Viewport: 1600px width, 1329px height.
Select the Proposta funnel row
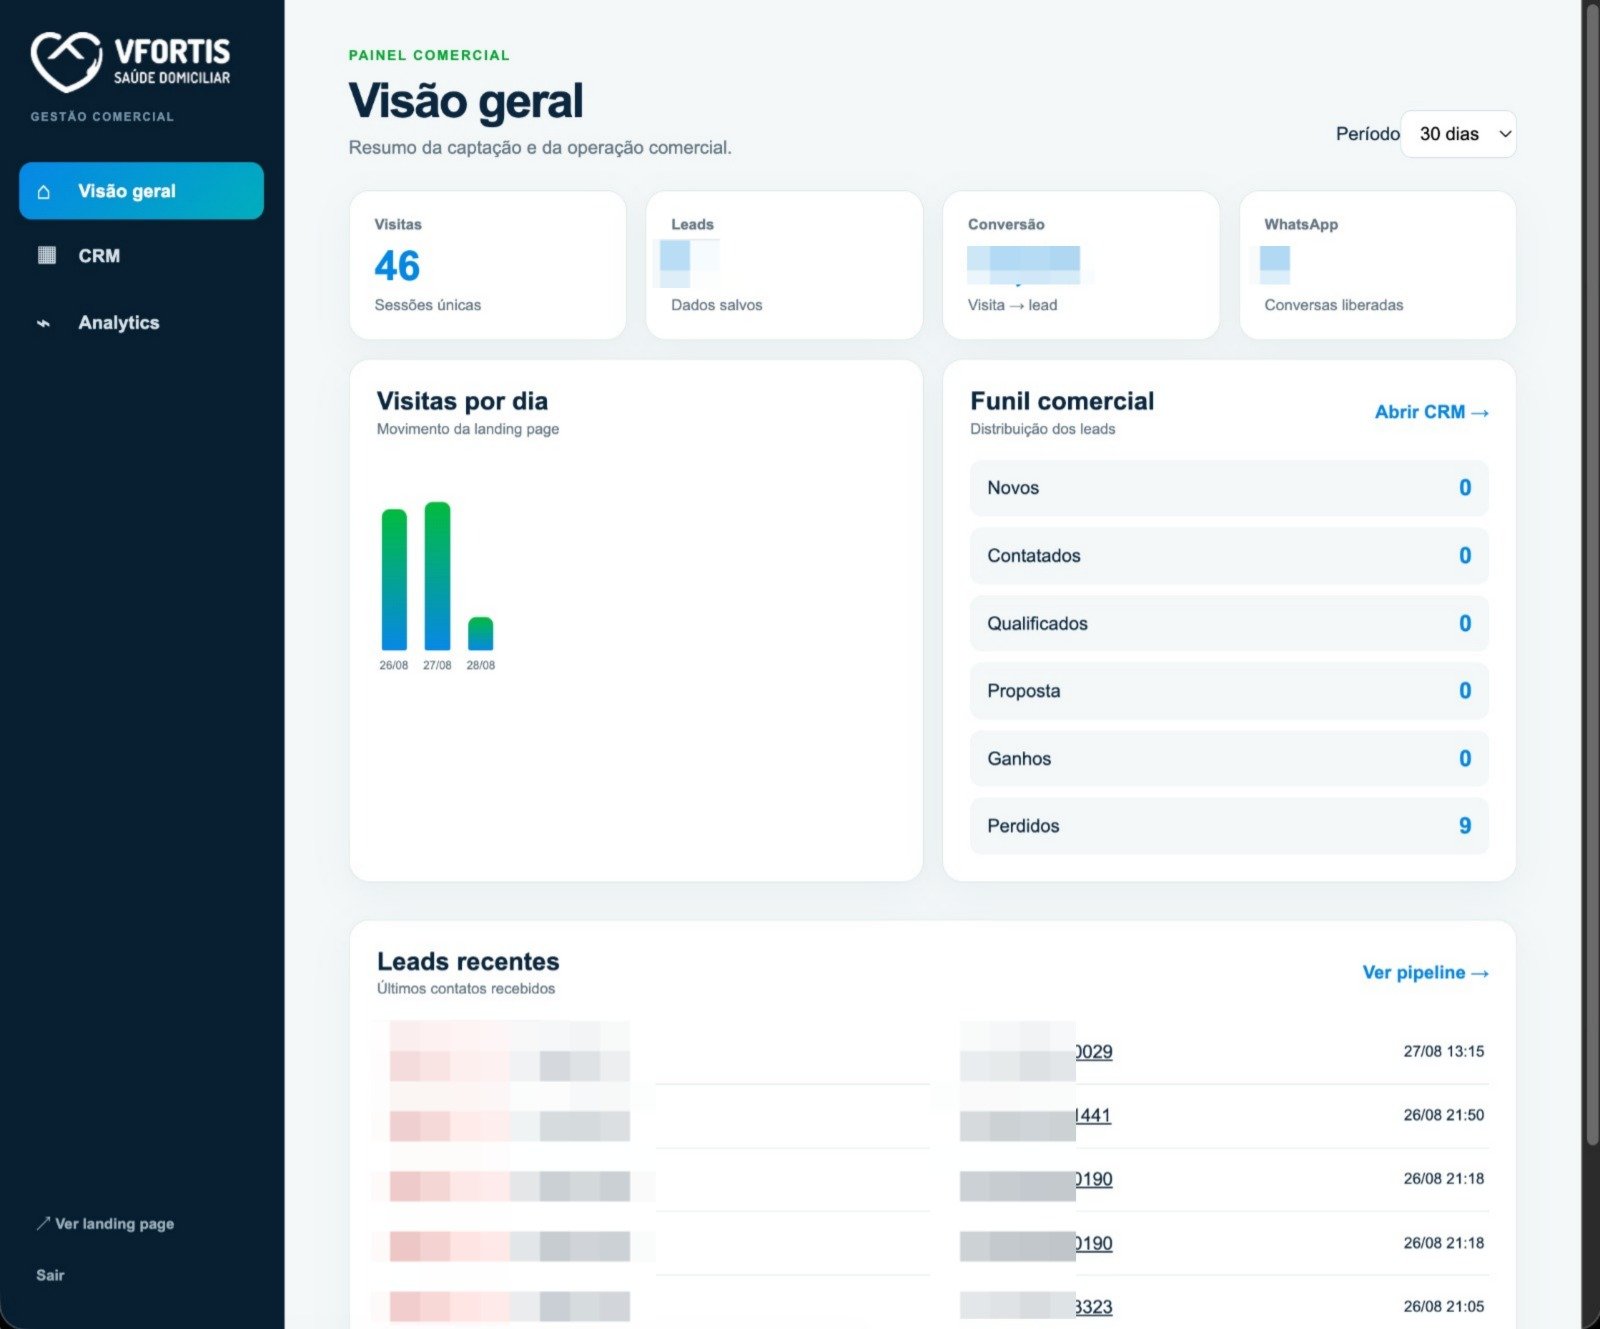coord(1229,691)
